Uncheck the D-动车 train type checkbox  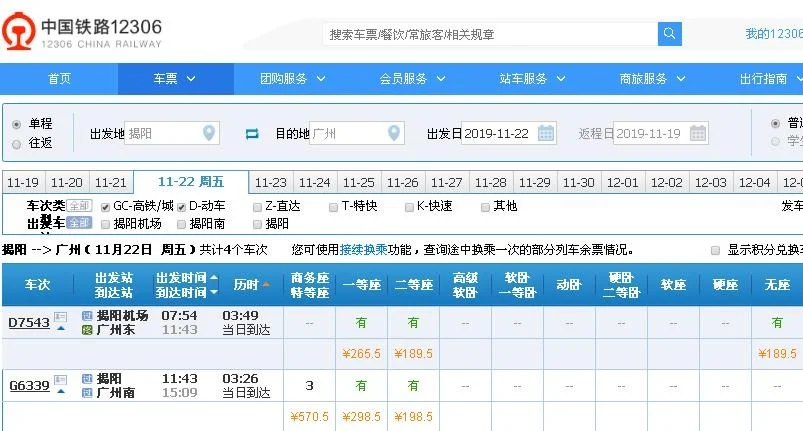click(181, 207)
